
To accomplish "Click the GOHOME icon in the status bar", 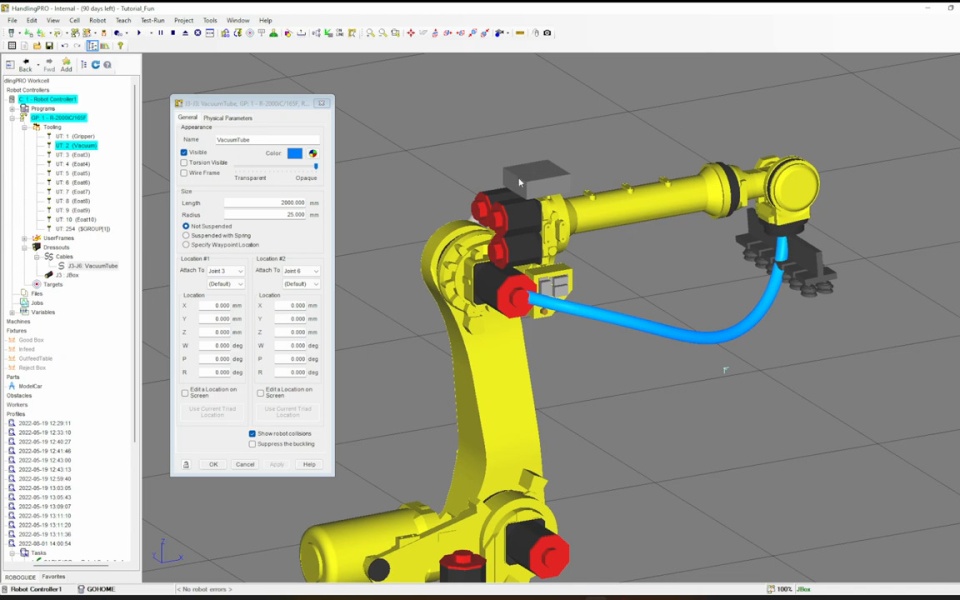I will point(80,588).
